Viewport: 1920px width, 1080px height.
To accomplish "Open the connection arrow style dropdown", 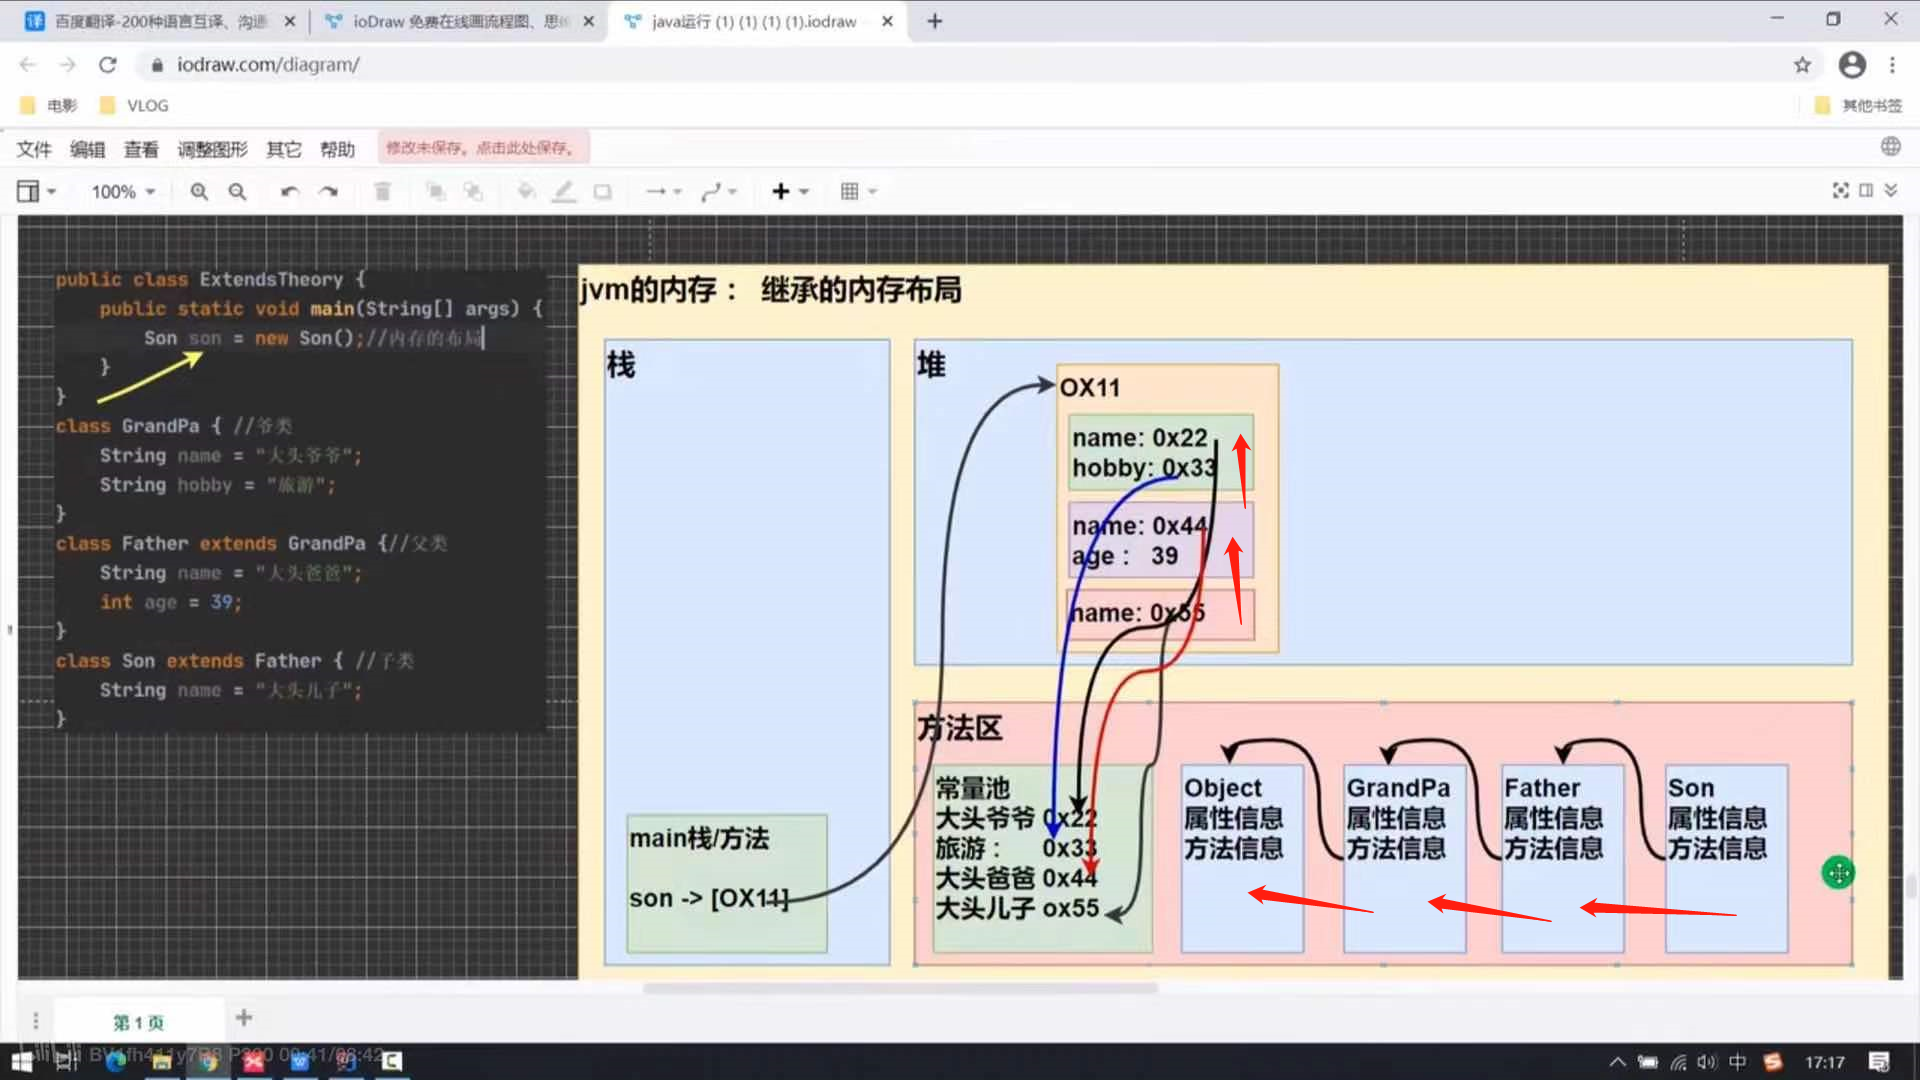I will pos(663,191).
